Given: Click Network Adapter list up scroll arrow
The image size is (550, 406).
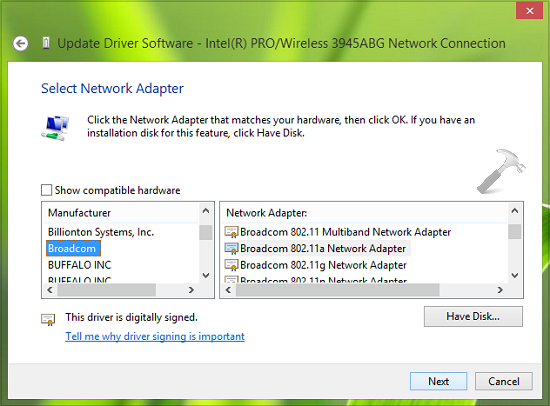Looking at the screenshot, I should (x=515, y=211).
